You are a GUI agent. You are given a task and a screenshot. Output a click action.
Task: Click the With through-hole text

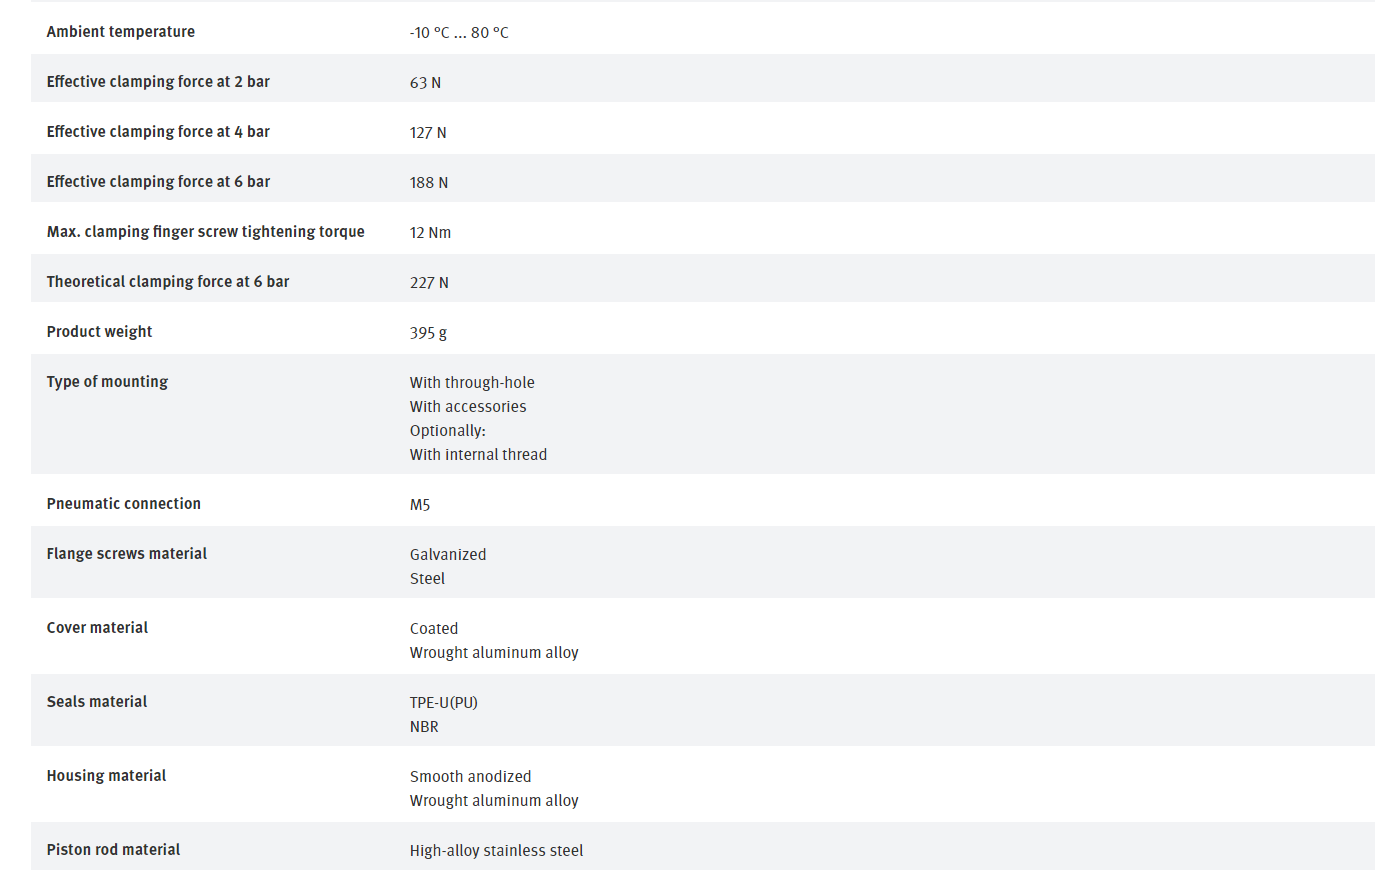[472, 383]
